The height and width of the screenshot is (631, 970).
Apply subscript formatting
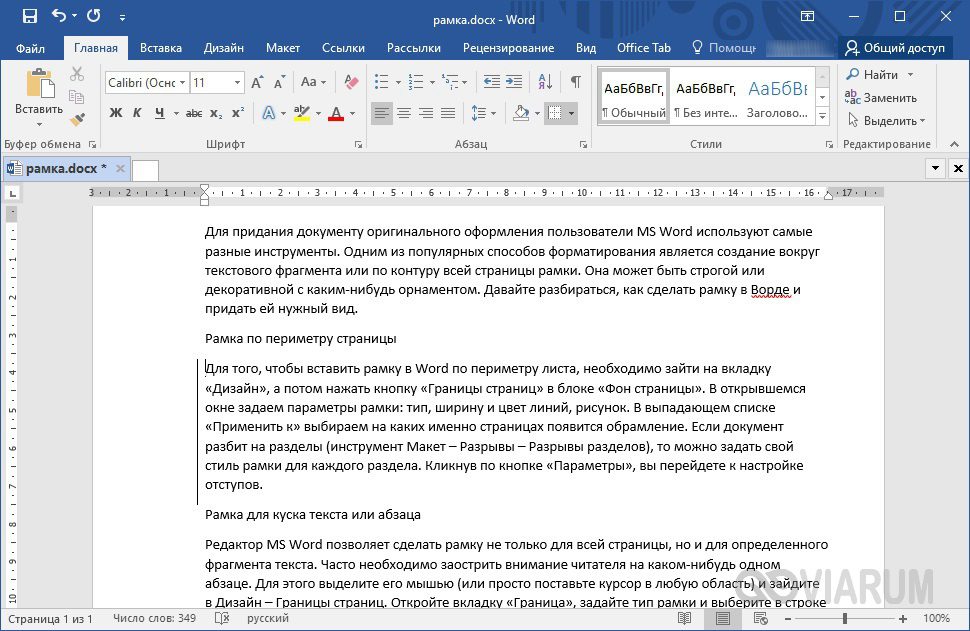215,113
